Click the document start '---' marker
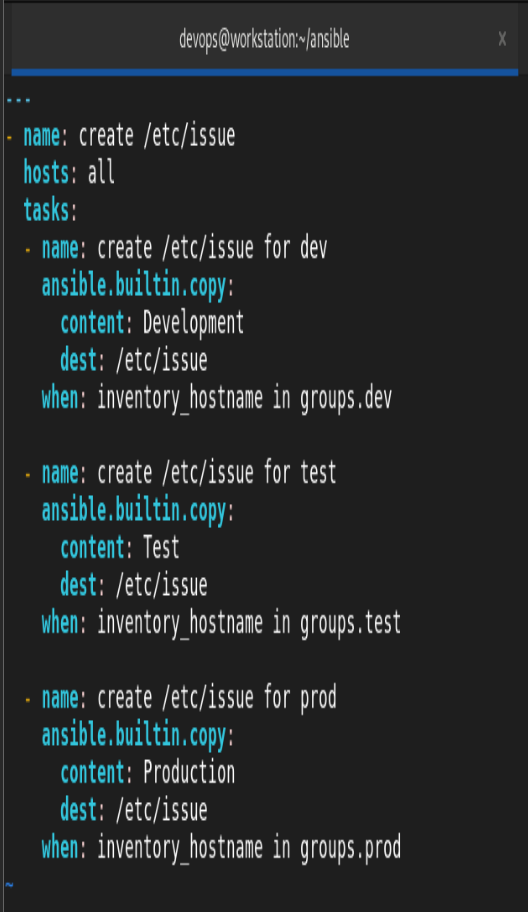 (x=18, y=99)
